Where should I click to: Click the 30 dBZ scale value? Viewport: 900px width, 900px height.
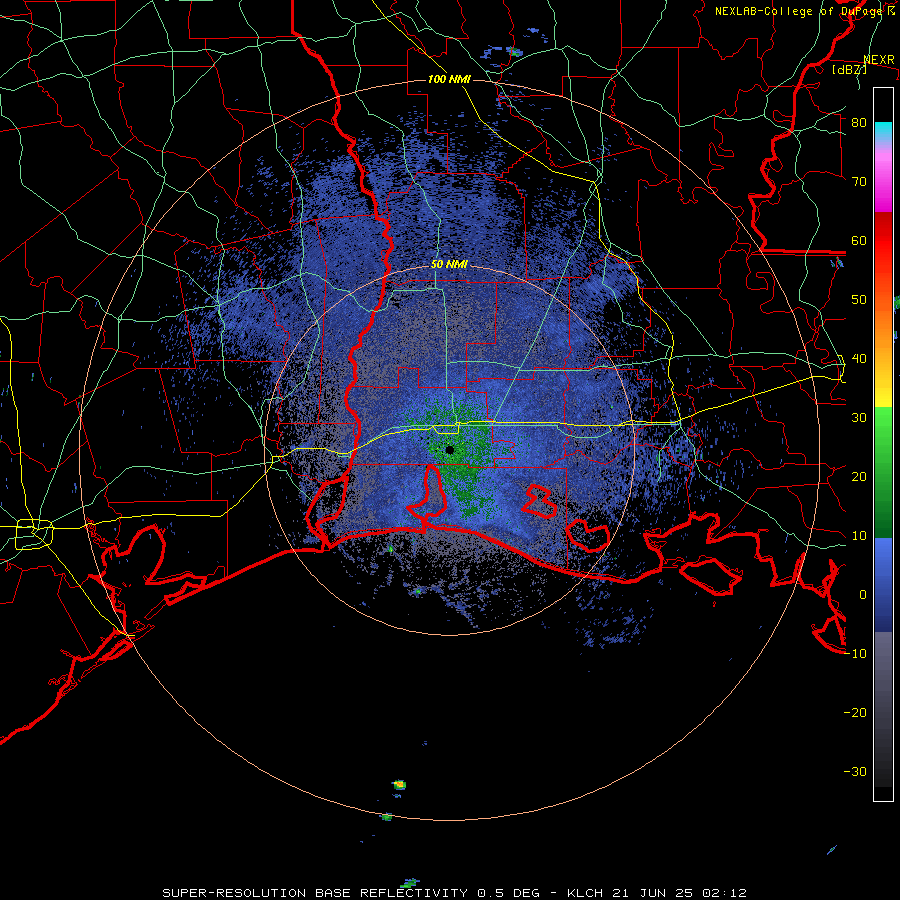(x=859, y=418)
